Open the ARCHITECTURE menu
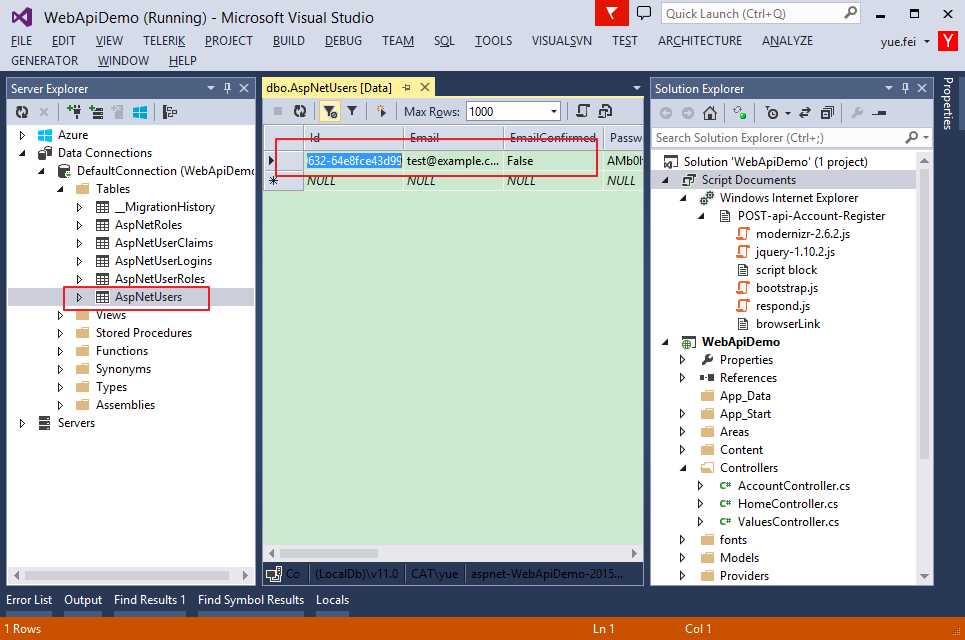Image resolution: width=965 pixels, height=640 pixels. (700, 41)
